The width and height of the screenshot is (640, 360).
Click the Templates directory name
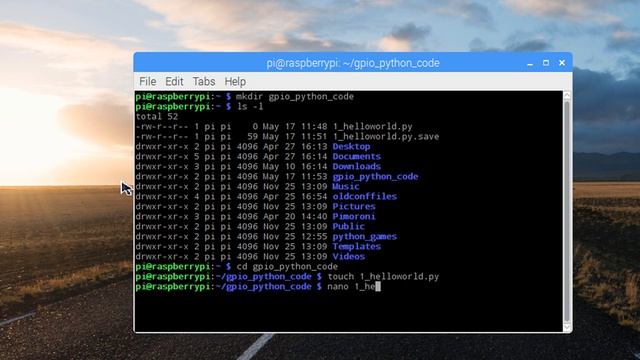click(356, 247)
